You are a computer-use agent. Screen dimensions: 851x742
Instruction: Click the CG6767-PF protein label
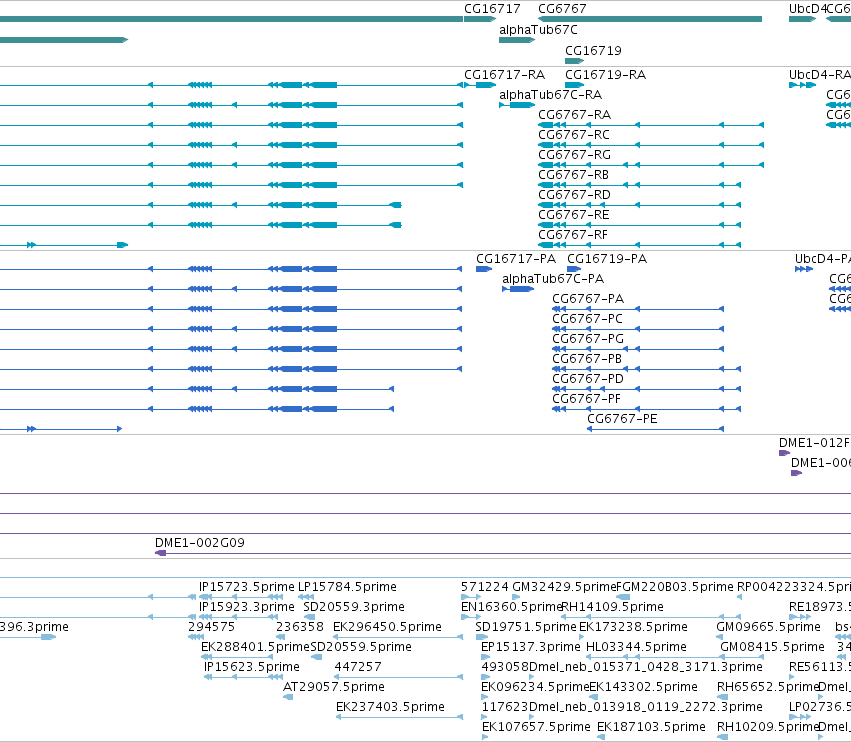(586, 399)
